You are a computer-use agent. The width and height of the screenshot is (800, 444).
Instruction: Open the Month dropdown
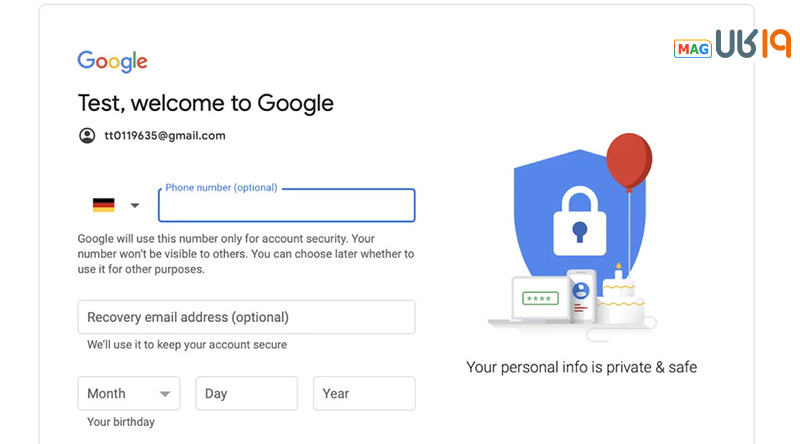[129, 393]
